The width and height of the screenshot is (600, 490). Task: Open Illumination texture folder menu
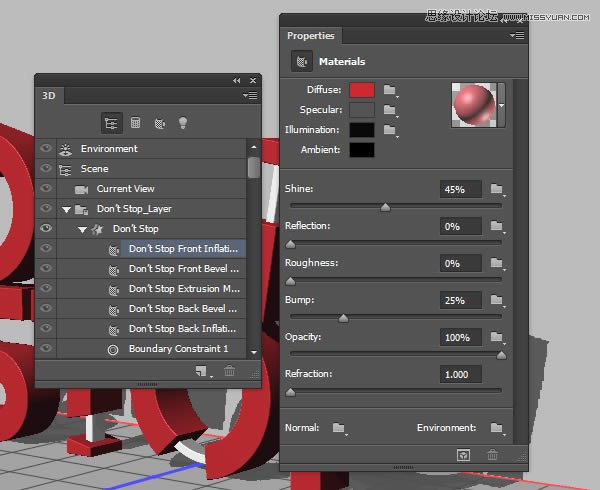[x=390, y=130]
